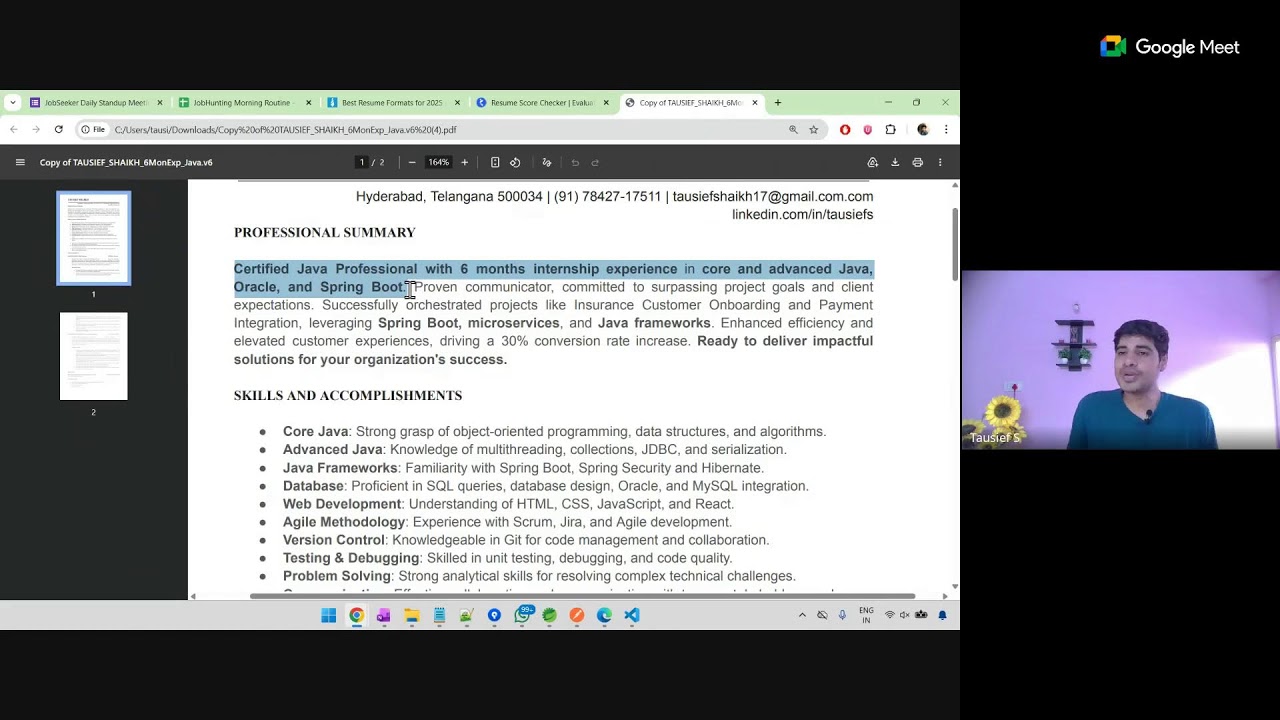Open Microsoft Edge from taskbar
Viewport: 1280px width, 720px height.
pos(604,615)
